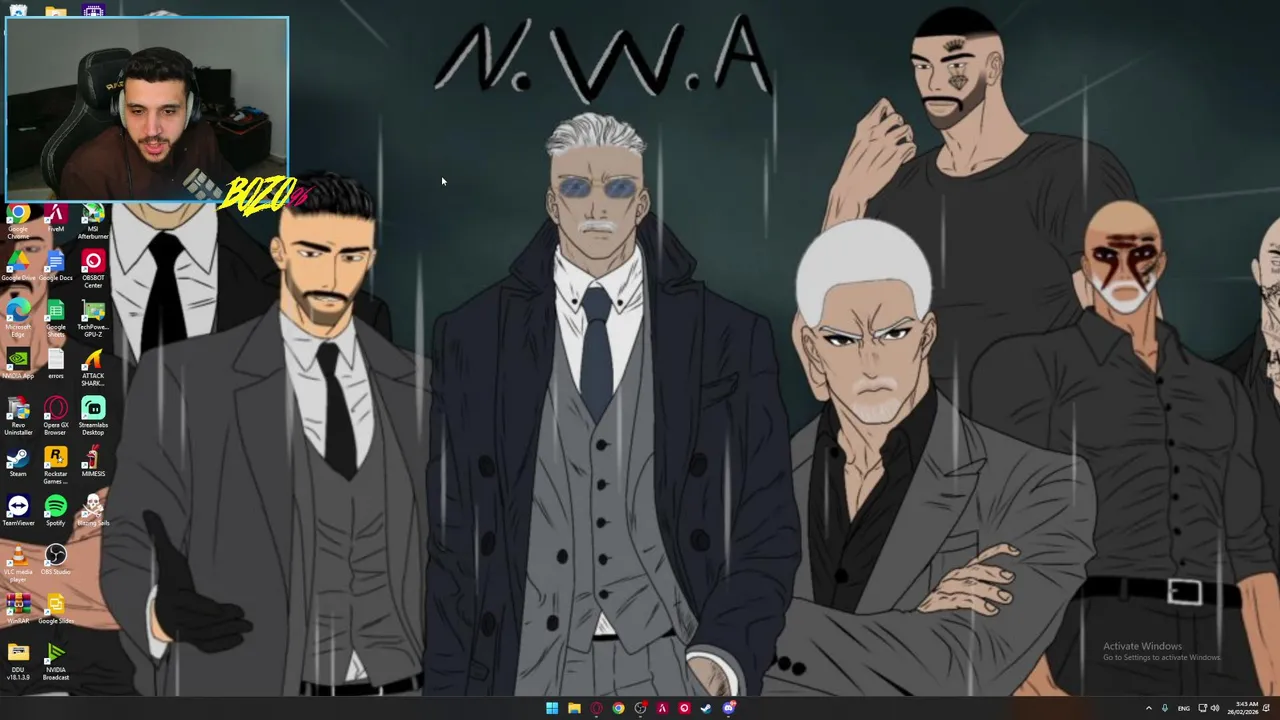Open the Steam desktop shortcut
The image size is (1280, 720).
point(18,461)
